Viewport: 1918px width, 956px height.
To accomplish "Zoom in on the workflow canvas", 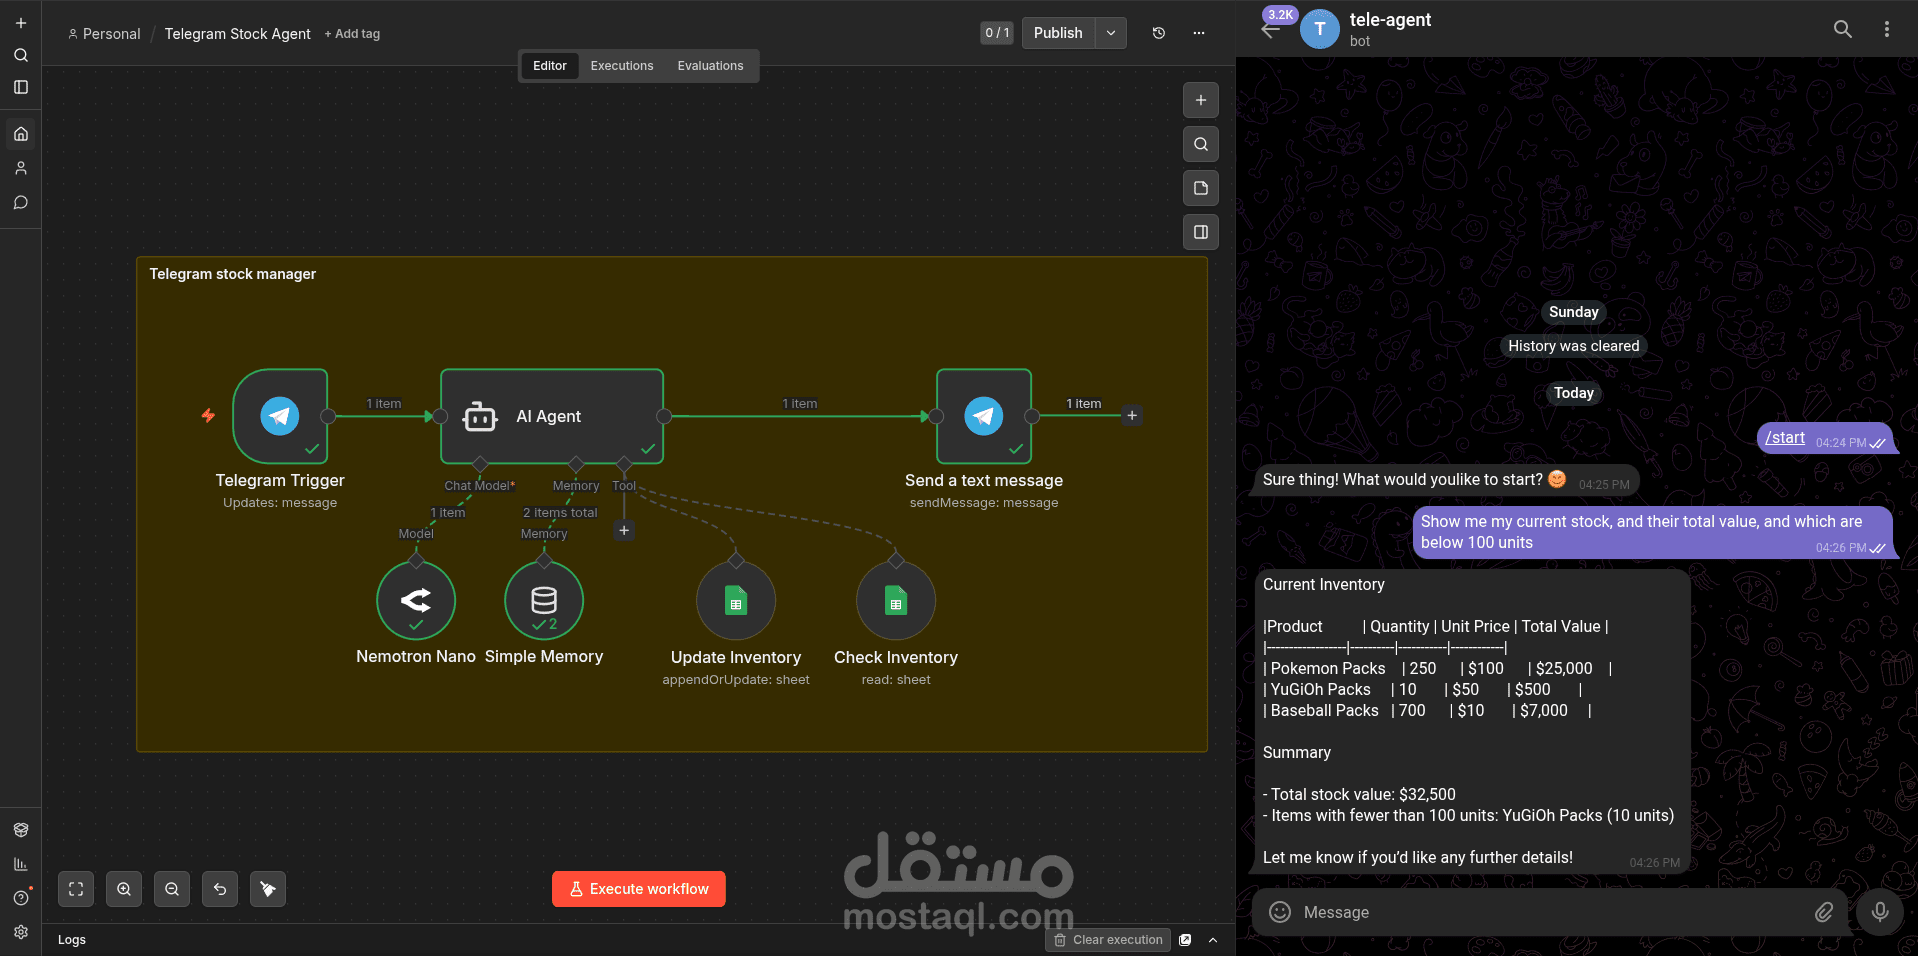I will pyautogui.click(x=124, y=889).
